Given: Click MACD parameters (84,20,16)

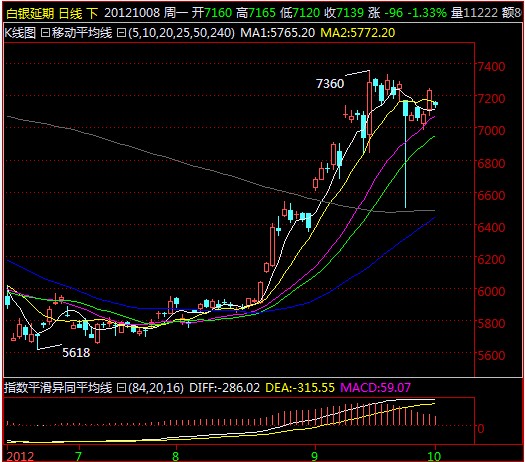Looking at the screenshot, I should point(155,388).
